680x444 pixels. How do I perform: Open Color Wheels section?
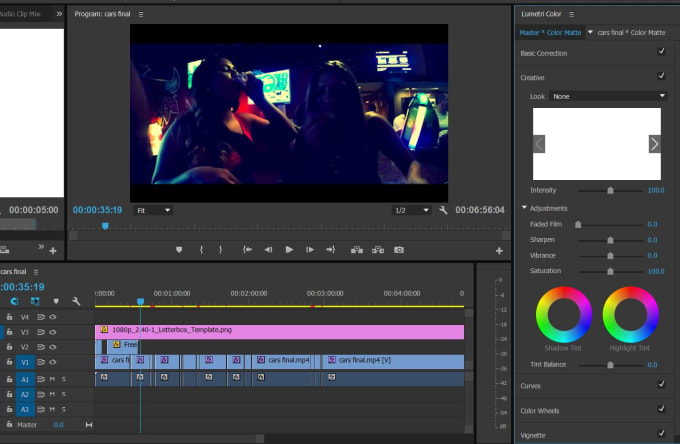click(540, 411)
